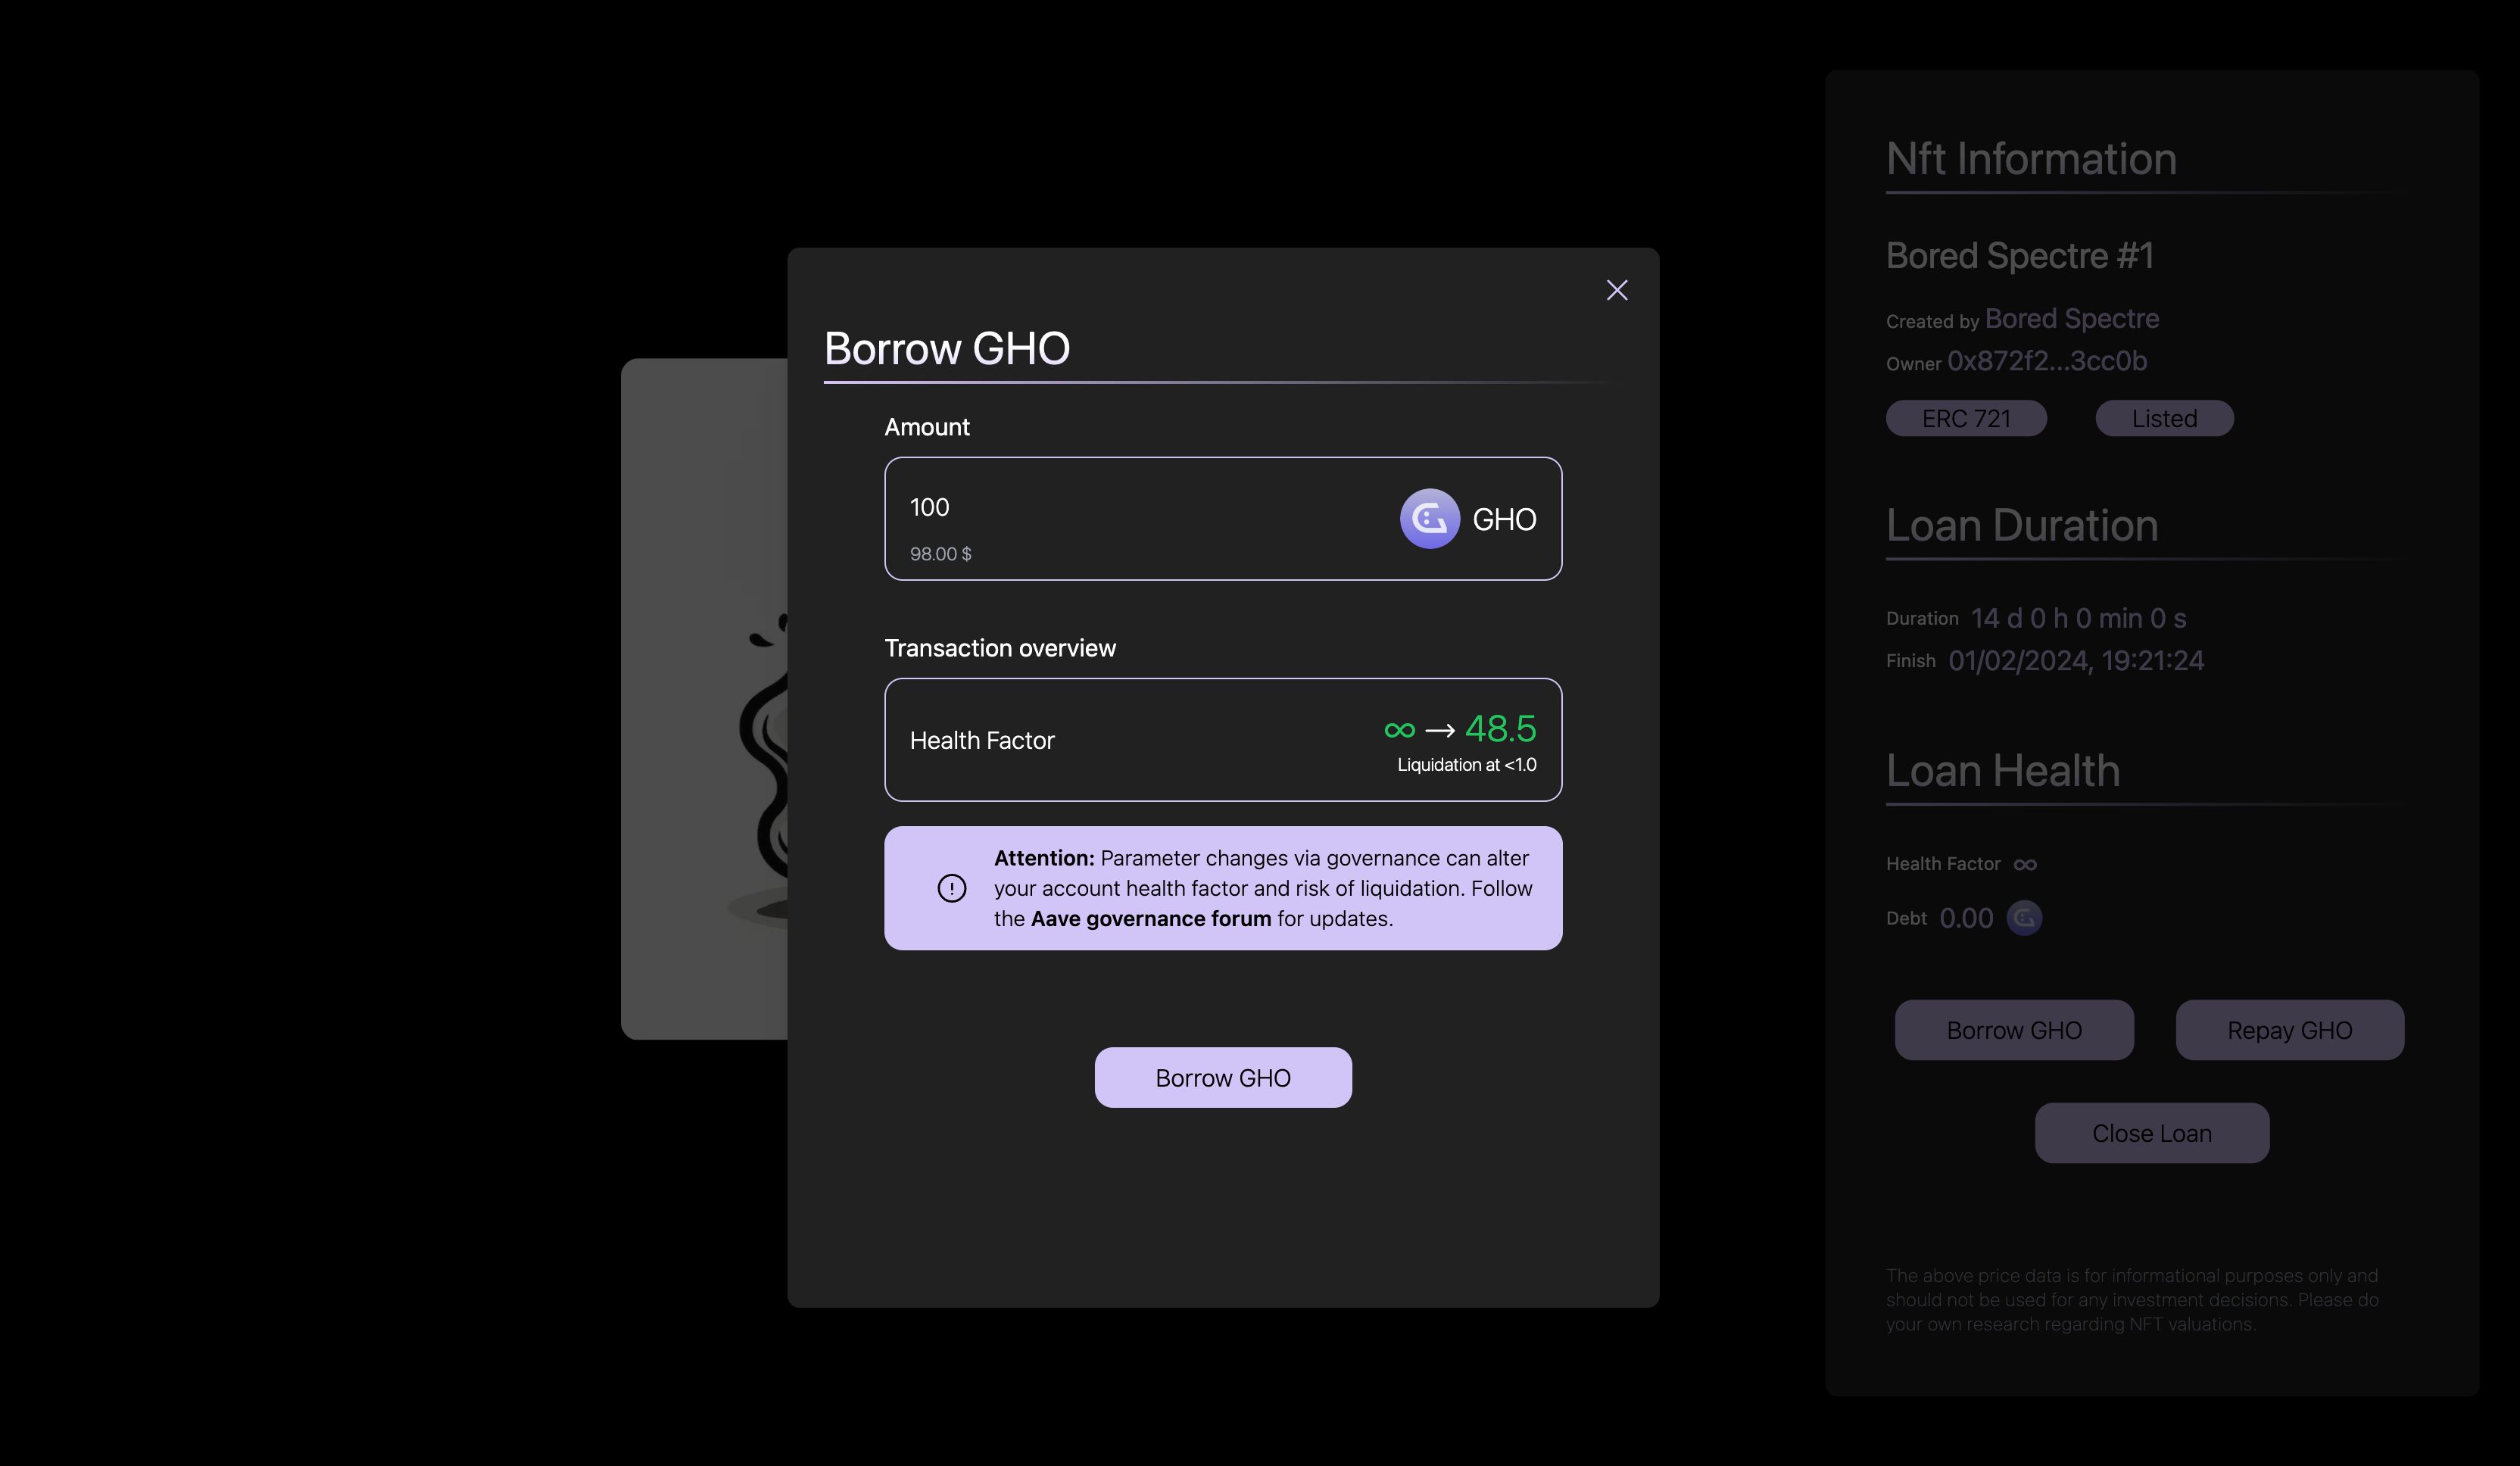Open the Bored Spectre creator link
Screen dimensions: 2520x1466
coord(2071,318)
